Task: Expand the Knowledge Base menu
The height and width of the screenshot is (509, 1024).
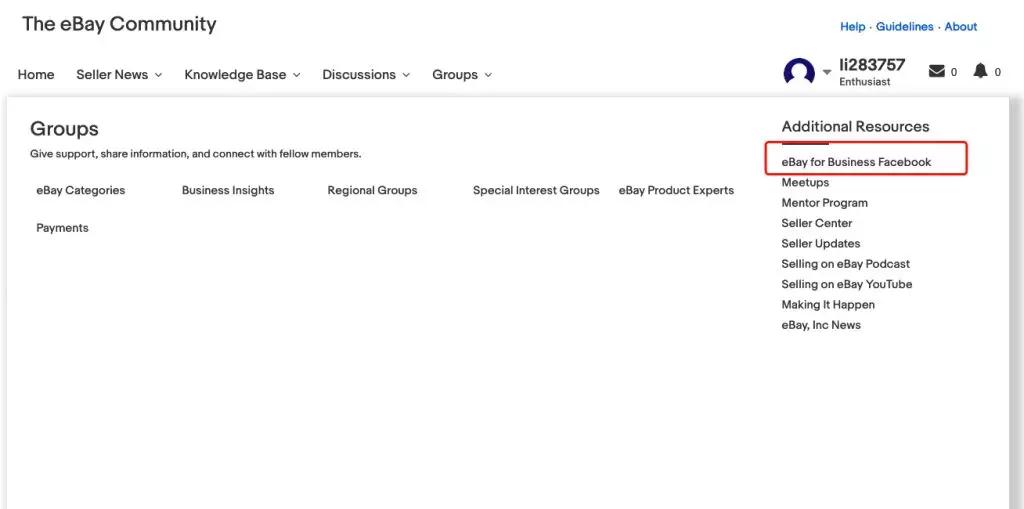Action: (242, 75)
